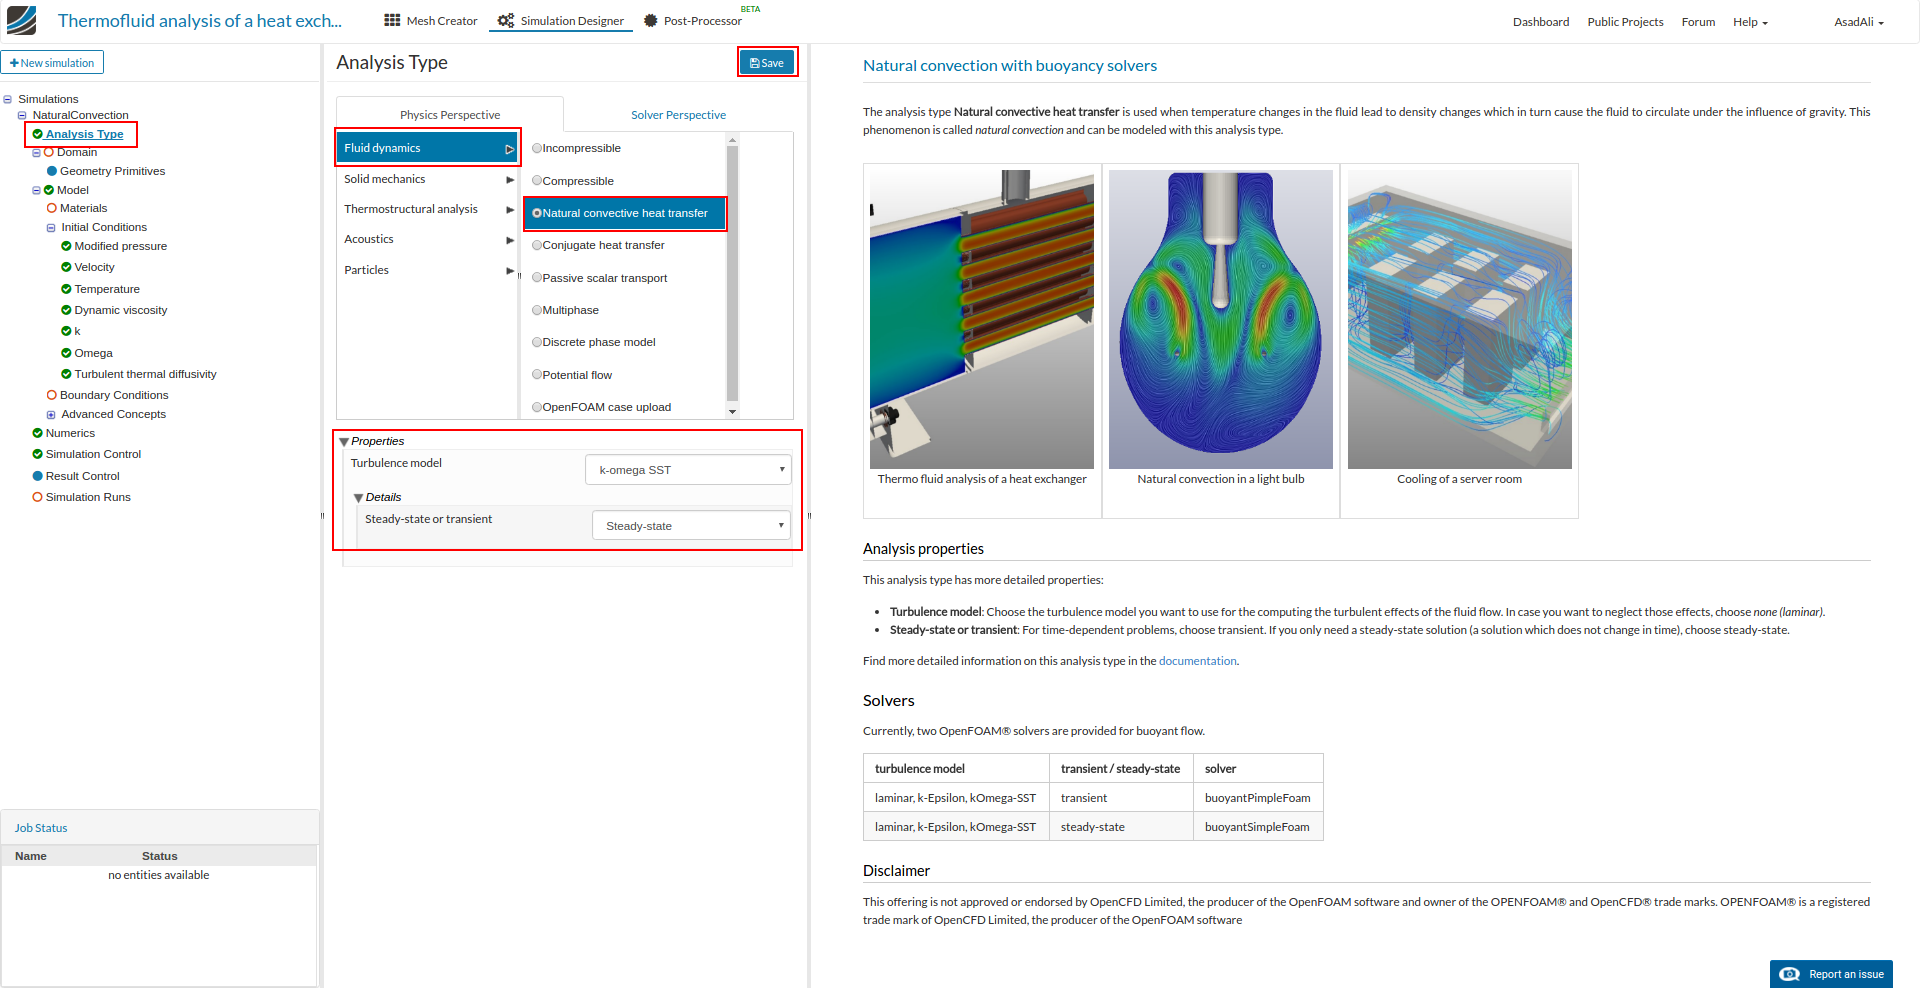Click the Save icon above Analysis Type
The image size is (1920, 988).
tap(753, 61)
